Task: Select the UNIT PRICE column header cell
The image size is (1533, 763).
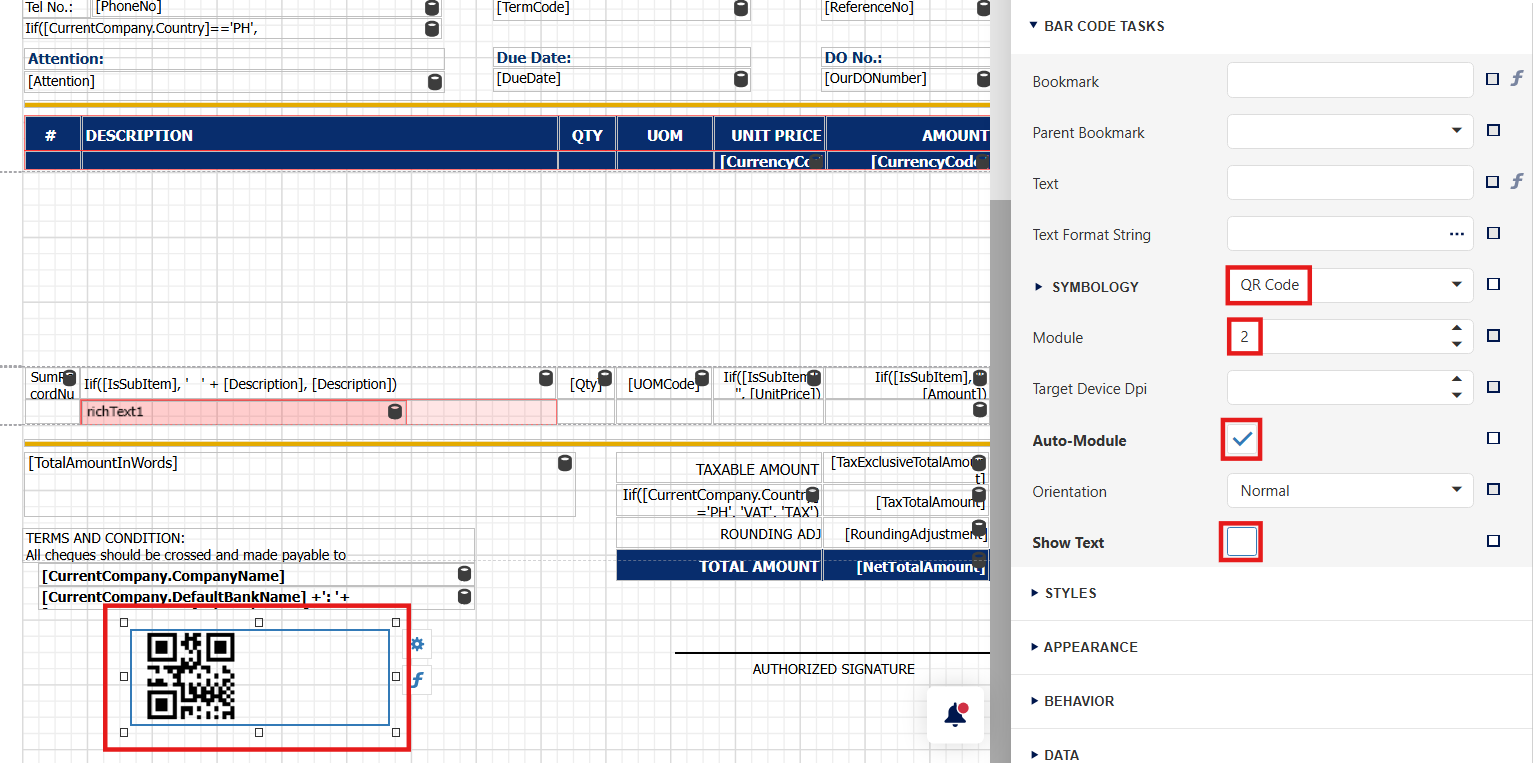Action: 770,135
